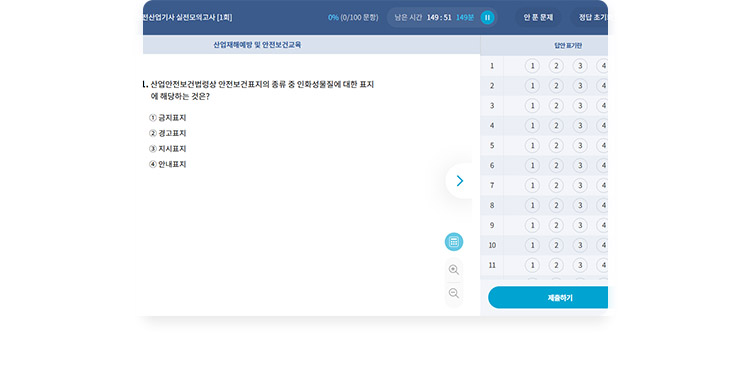Submit the exam with 제출하기

pyautogui.click(x=548, y=298)
